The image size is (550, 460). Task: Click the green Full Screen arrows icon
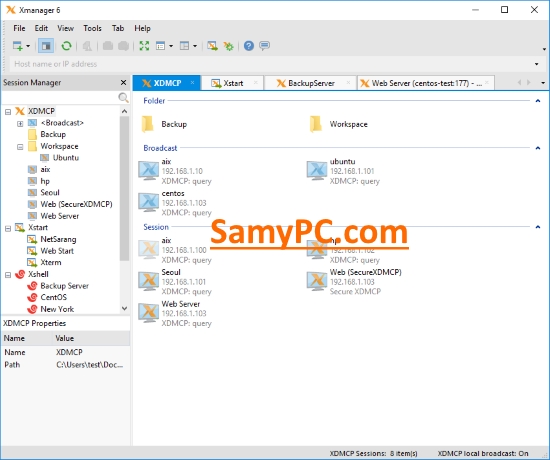(x=144, y=46)
